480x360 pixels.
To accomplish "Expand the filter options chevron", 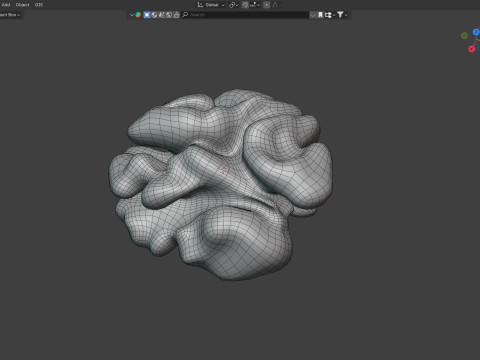I will (x=346, y=15).
